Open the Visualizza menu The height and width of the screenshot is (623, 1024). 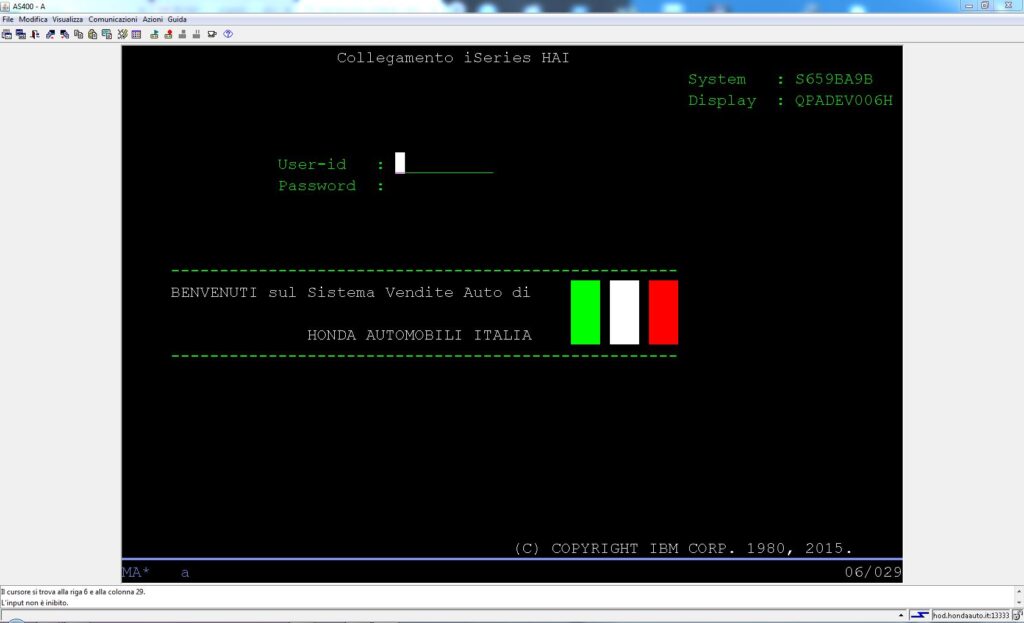click(x=68, y=20)
